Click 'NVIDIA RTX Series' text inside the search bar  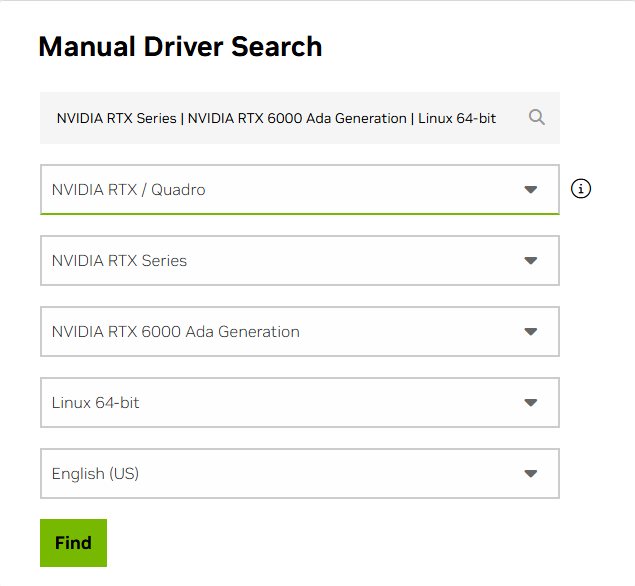click(117, 118)
